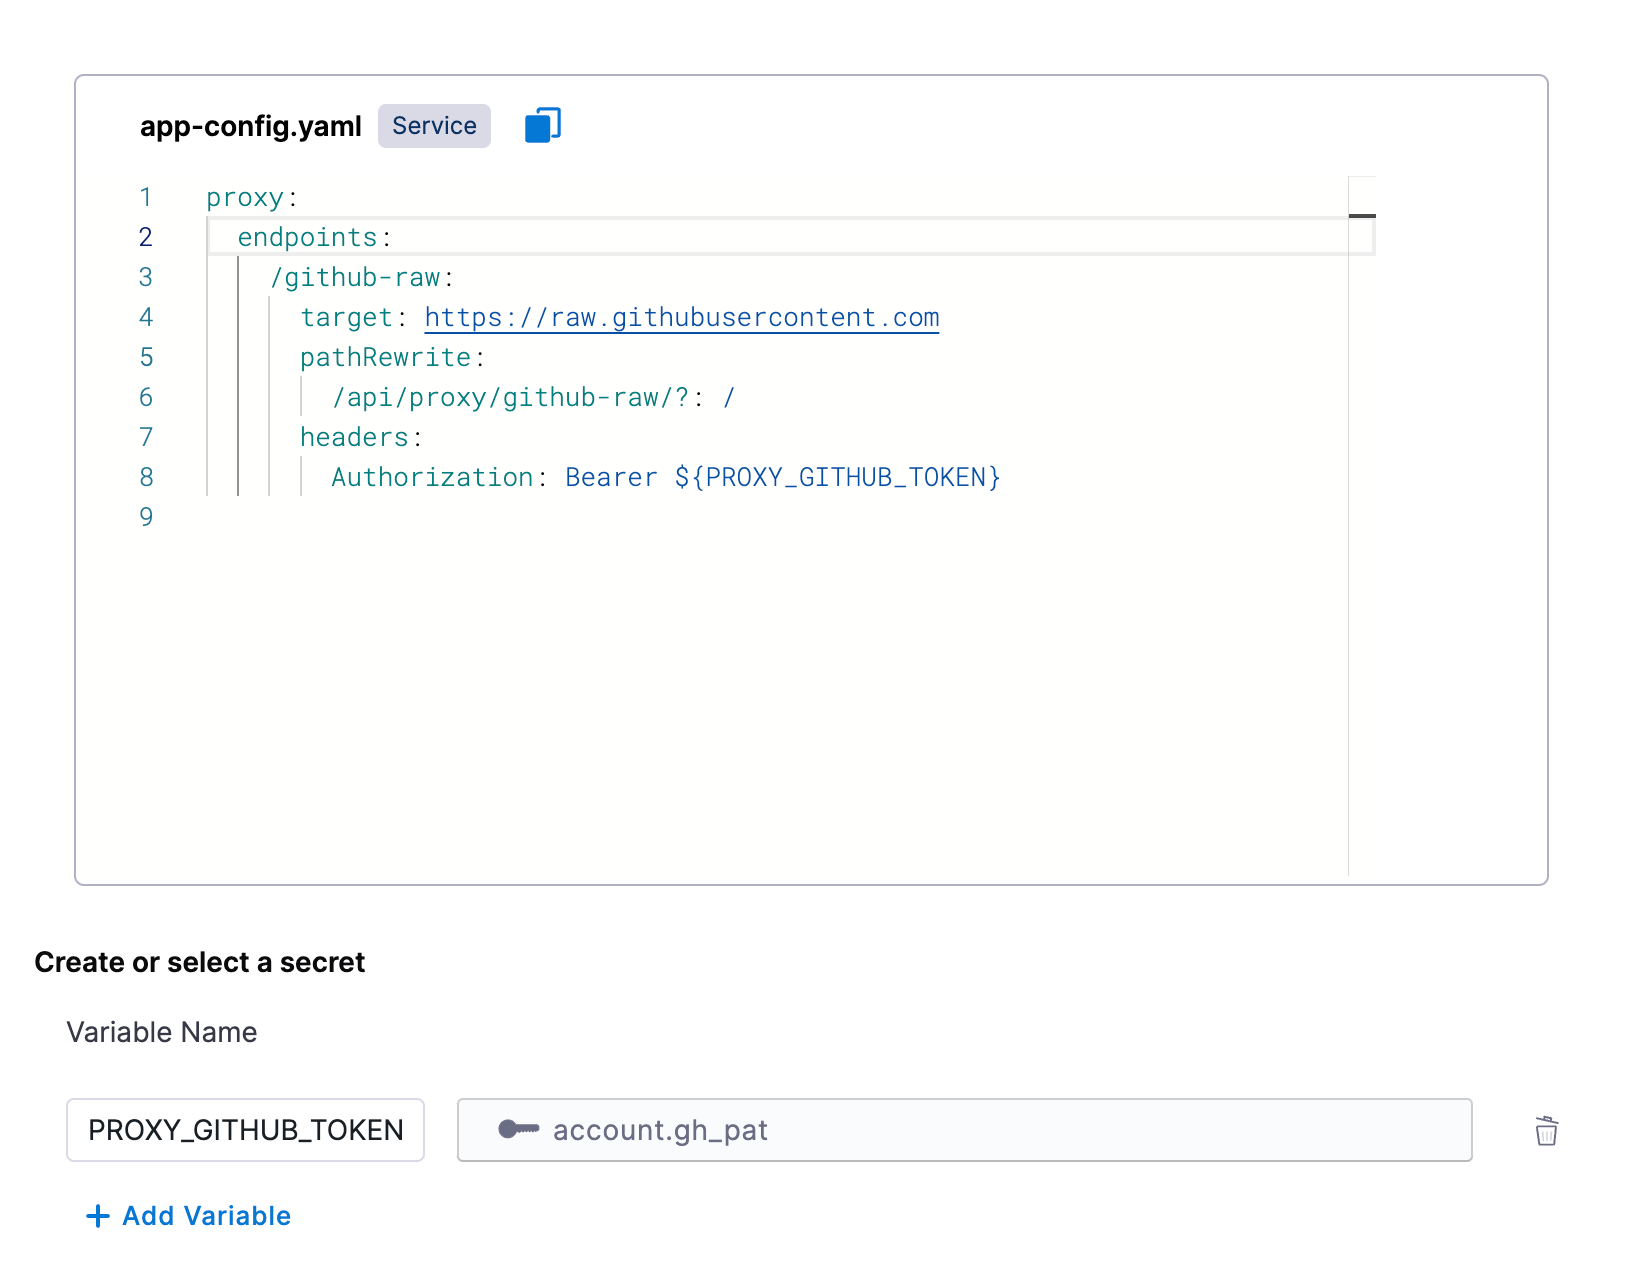Click the ${PROXY_GITHUB_TOKEN} placeholder in the editor
The width and height of the screenshot is (1628, 1268).
click(x=837, y=478)
